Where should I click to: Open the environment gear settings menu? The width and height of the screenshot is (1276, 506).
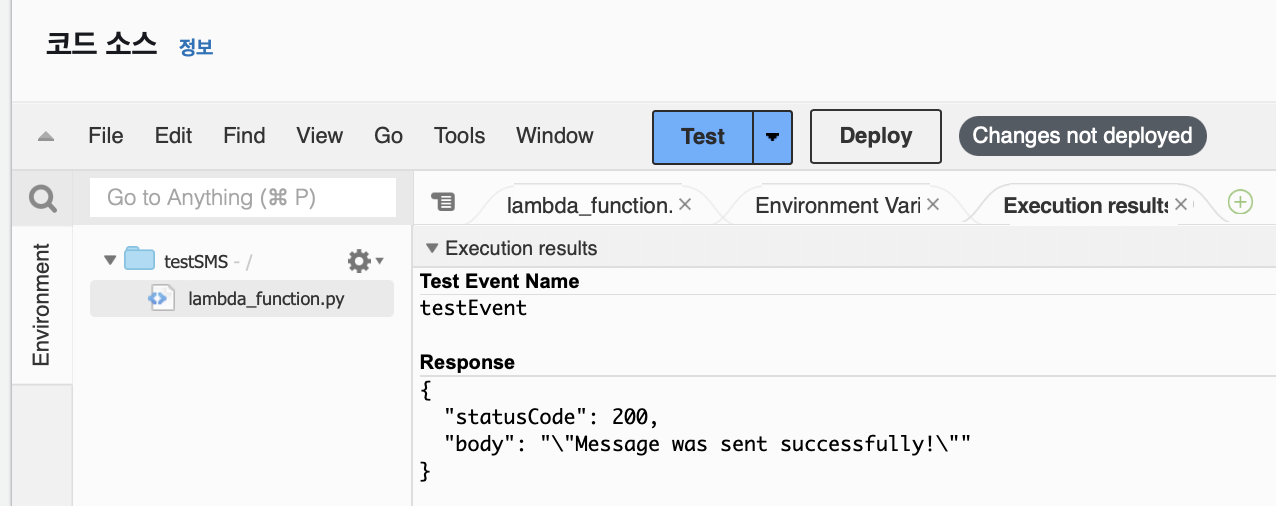pyautogui.click(x=360, y=262)
